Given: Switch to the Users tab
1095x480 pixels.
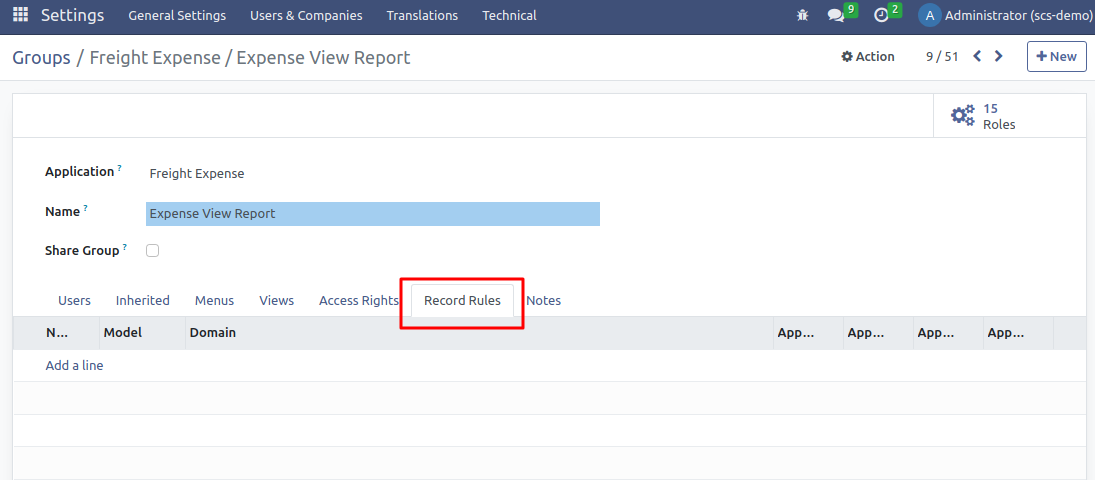Looking at the screenshot, I should (x=75, y=300).
